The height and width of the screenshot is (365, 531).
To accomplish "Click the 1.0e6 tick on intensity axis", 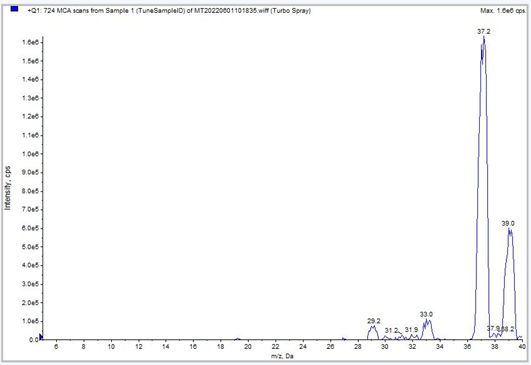I will (30, 154).
